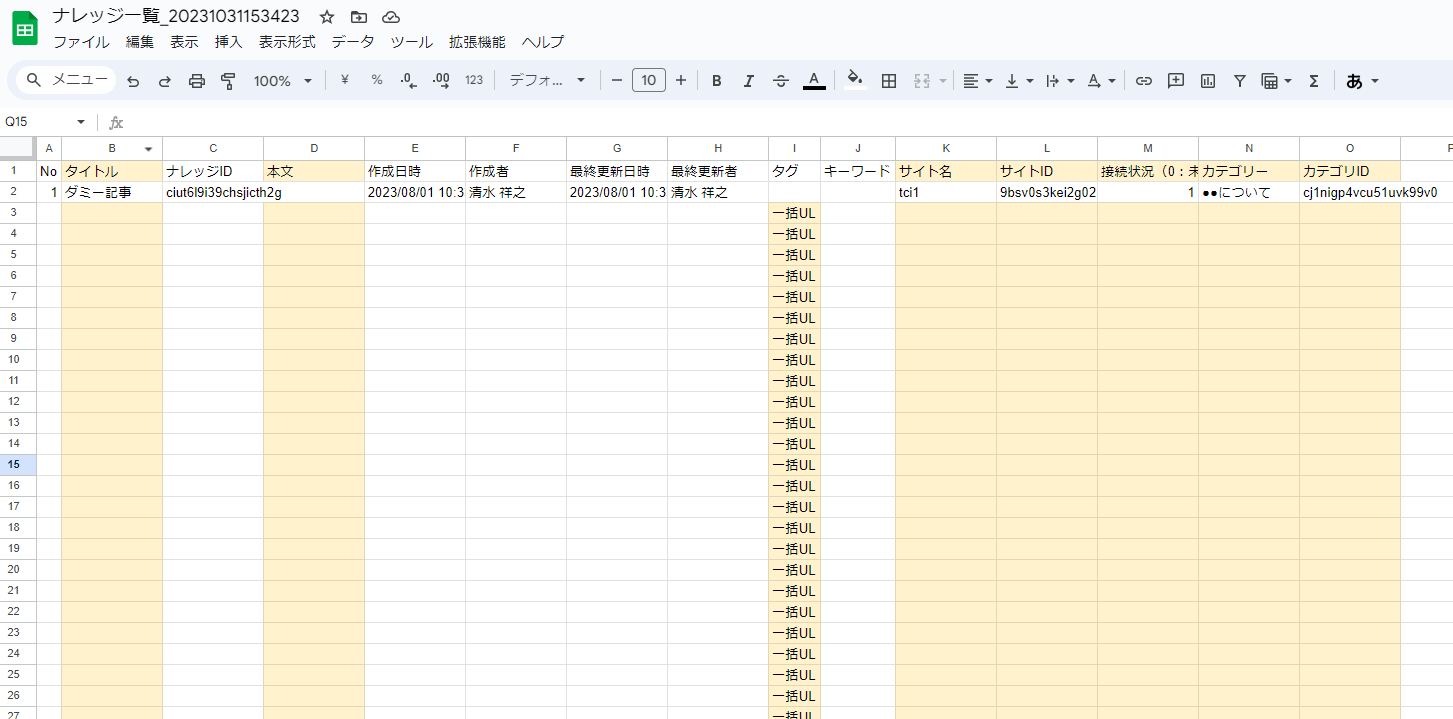1453x719 pixels.
Task: Click the undo arrow icon
Action: coord(133,81)
